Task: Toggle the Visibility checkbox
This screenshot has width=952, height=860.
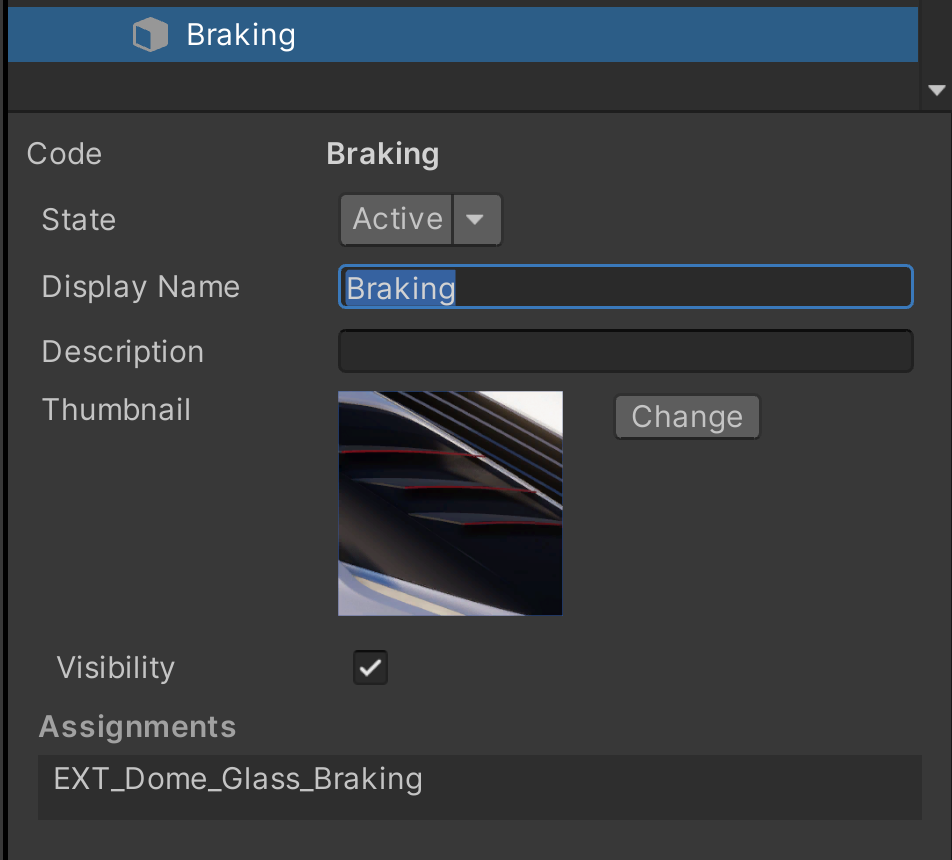Action: pos(370,668)
